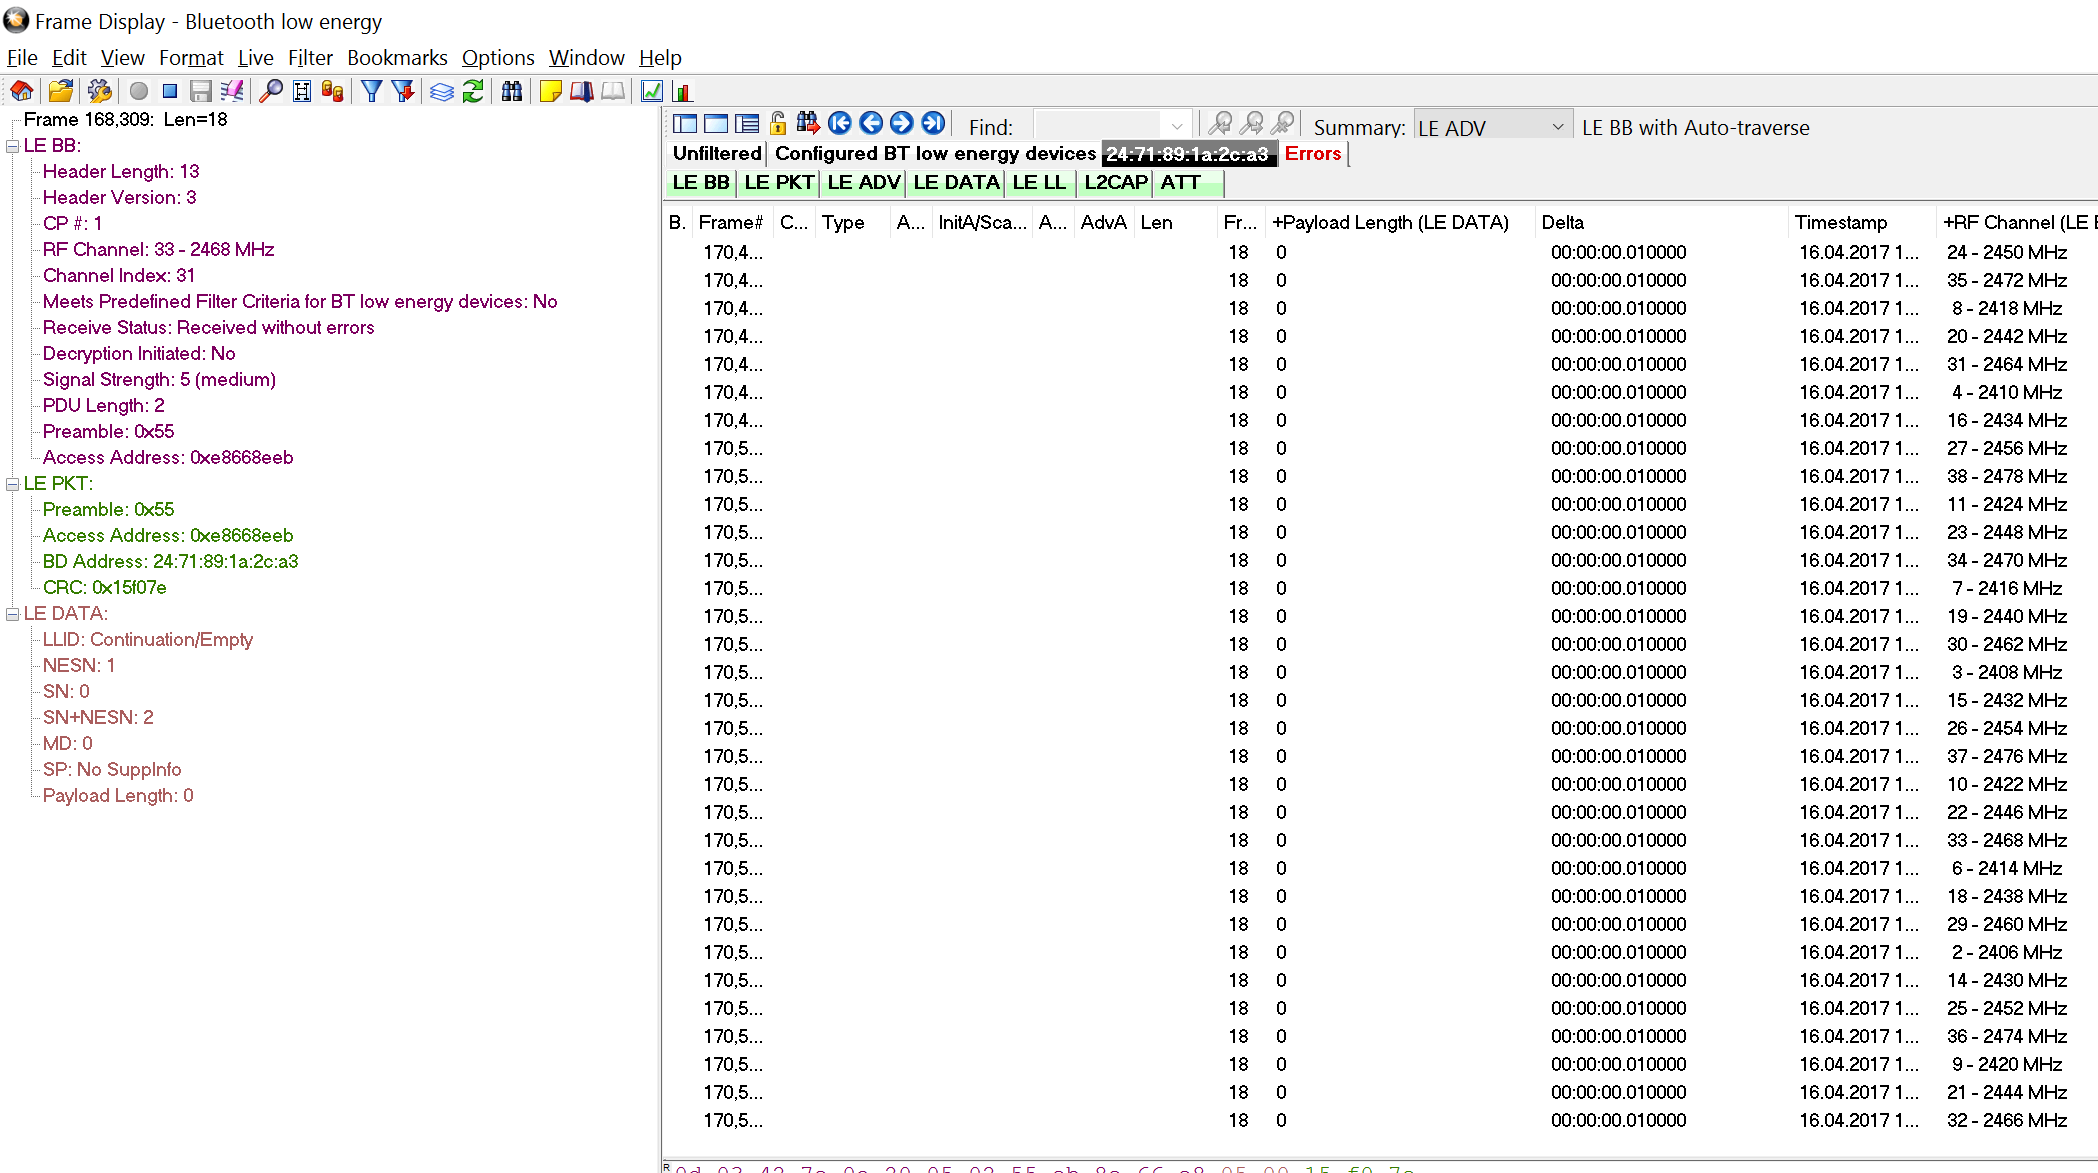Screen dimensions: 2098x1173
Task: Switch to the LE BB protocol tab
Action: tap(701, 183)
